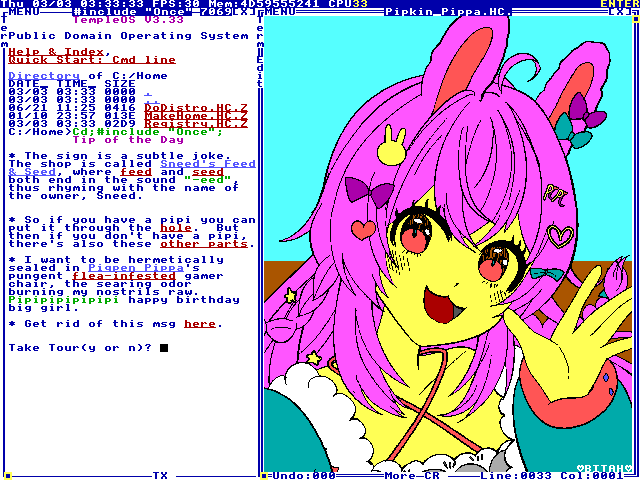
Task: Close the left terminal window with [X]
Action: tap(244, 12)
